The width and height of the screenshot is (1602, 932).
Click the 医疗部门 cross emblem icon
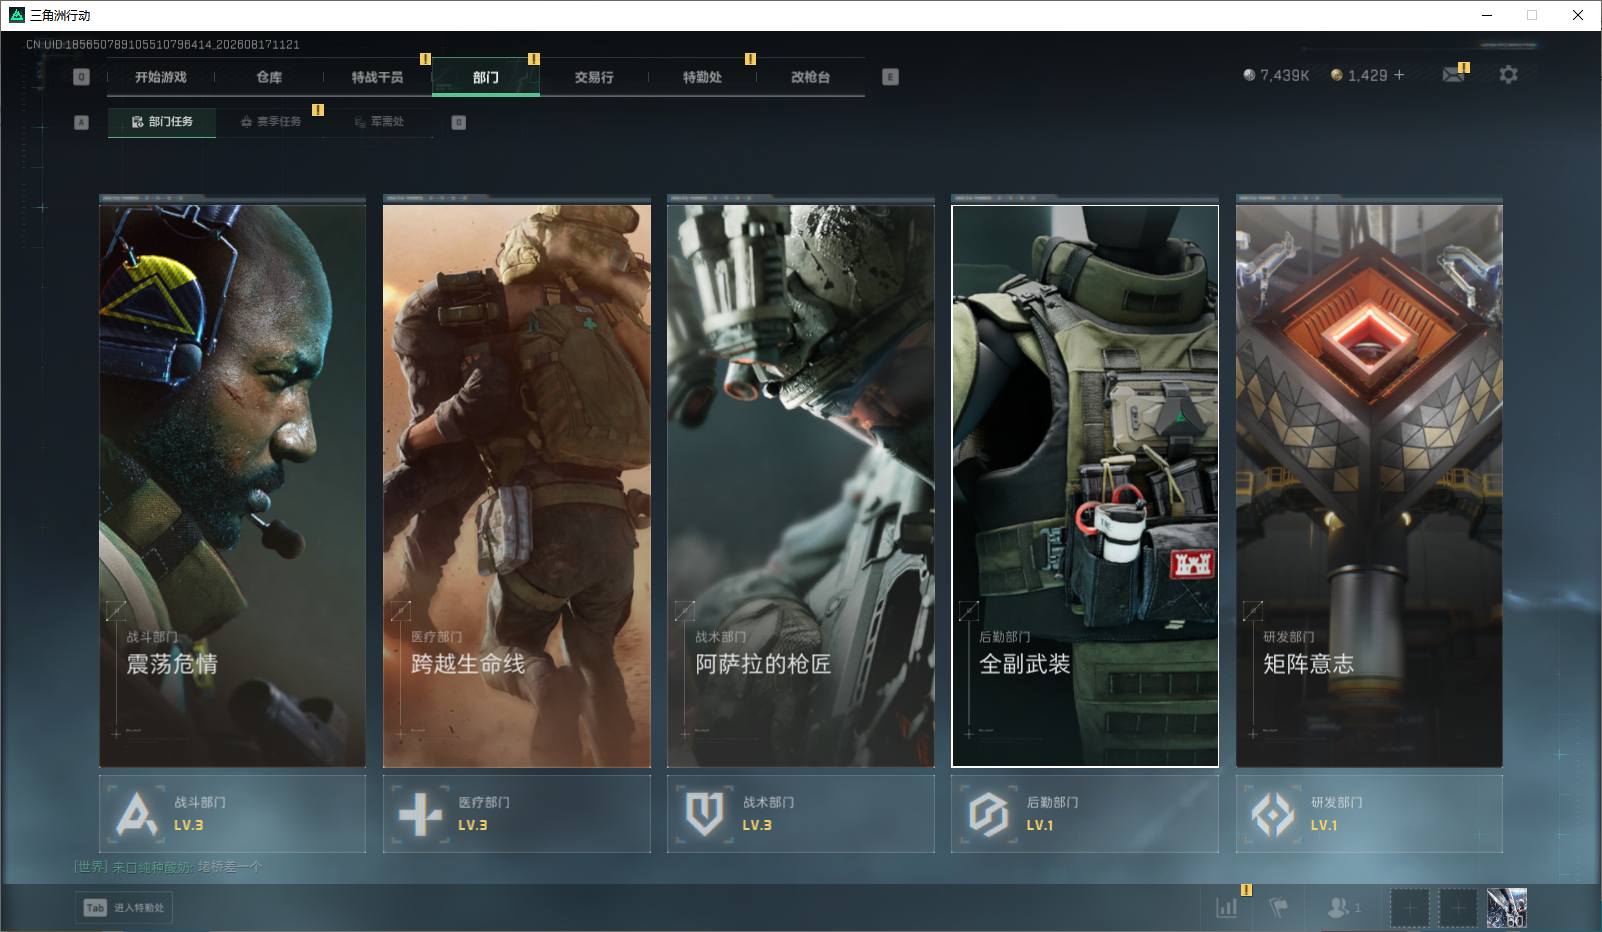pos(420,814)
